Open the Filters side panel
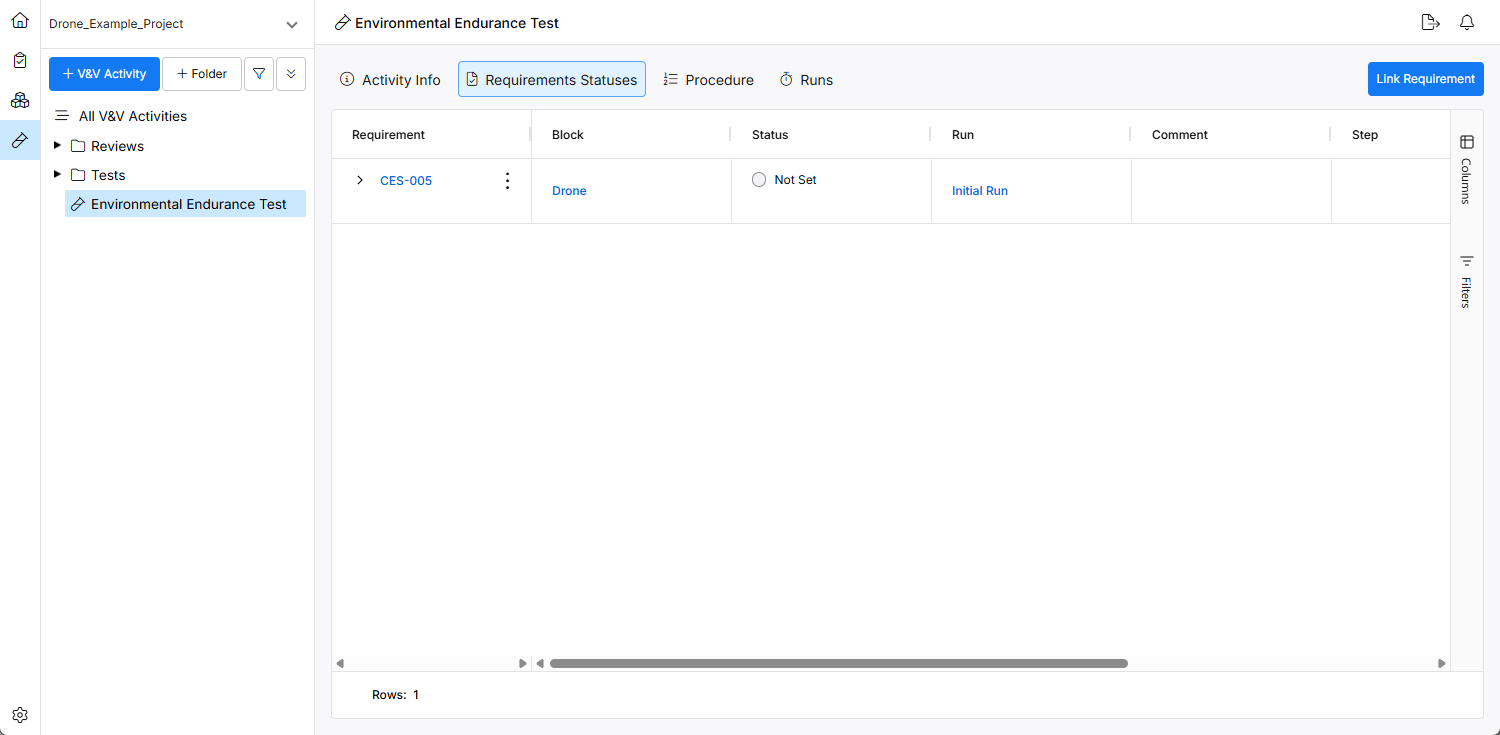This screenshot has width=1500, height=735. [1467, 281]
